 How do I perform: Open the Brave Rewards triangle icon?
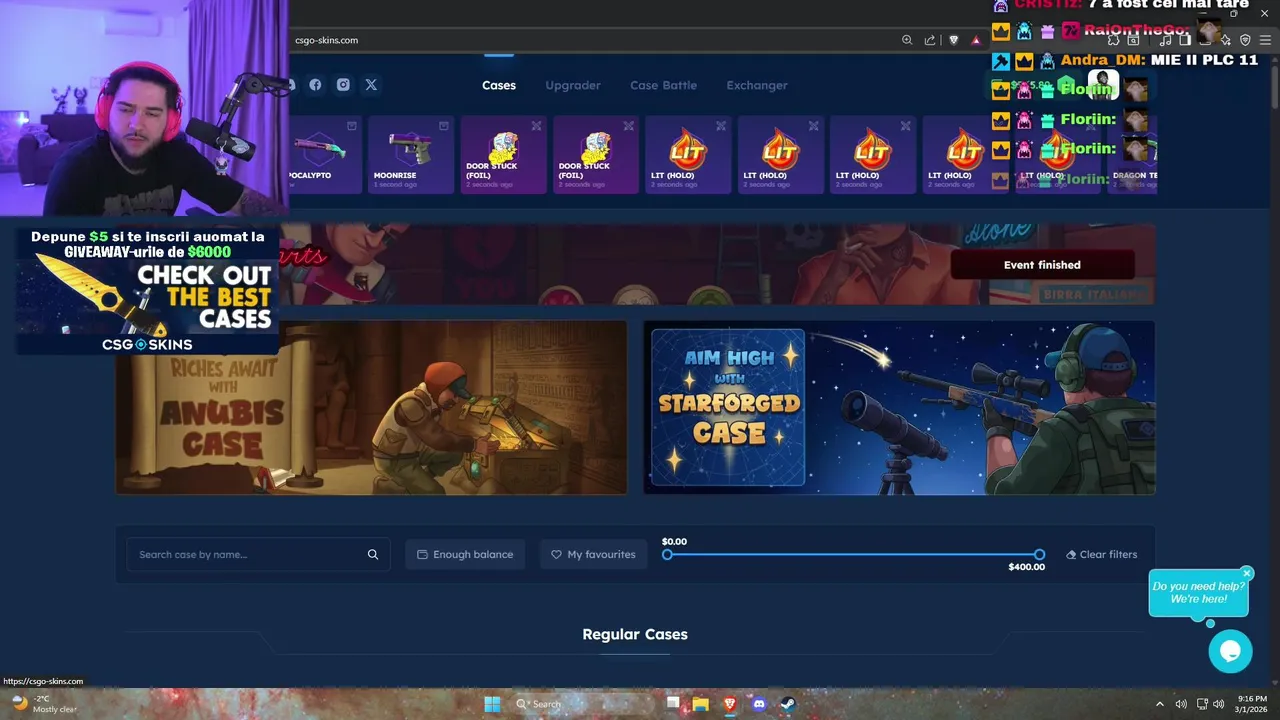tap(976, 40)
